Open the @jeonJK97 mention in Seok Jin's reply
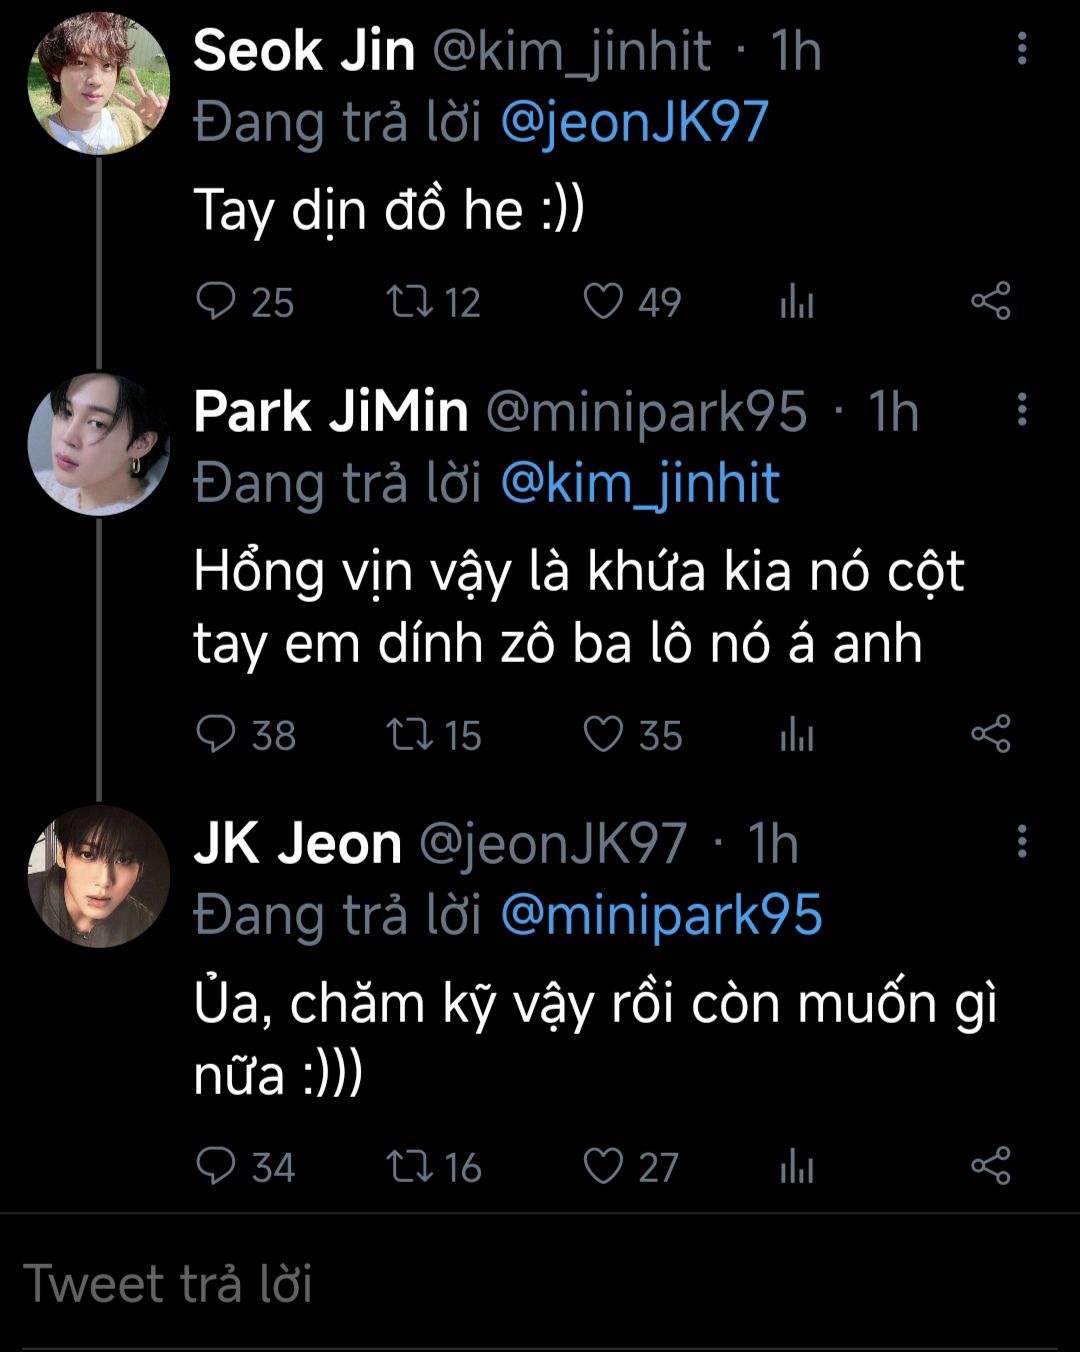Image resolution: width=1080 pixels, height=1352 pixels. [634, 123]
